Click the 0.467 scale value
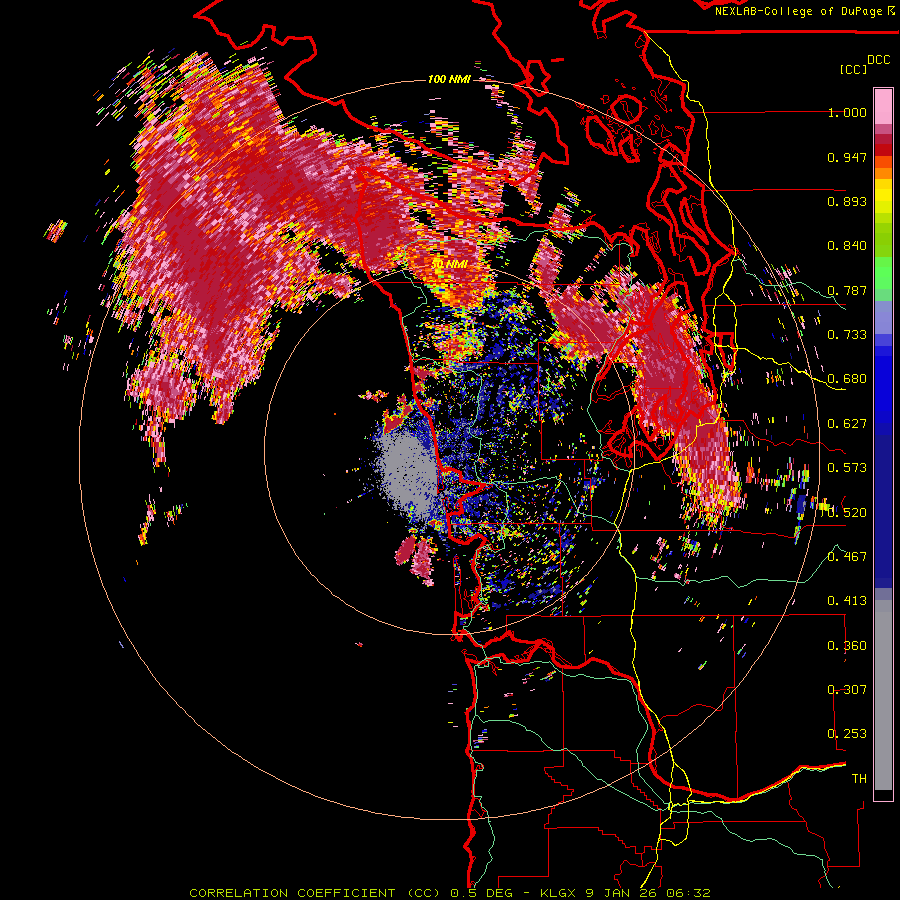 click(847, 556)
